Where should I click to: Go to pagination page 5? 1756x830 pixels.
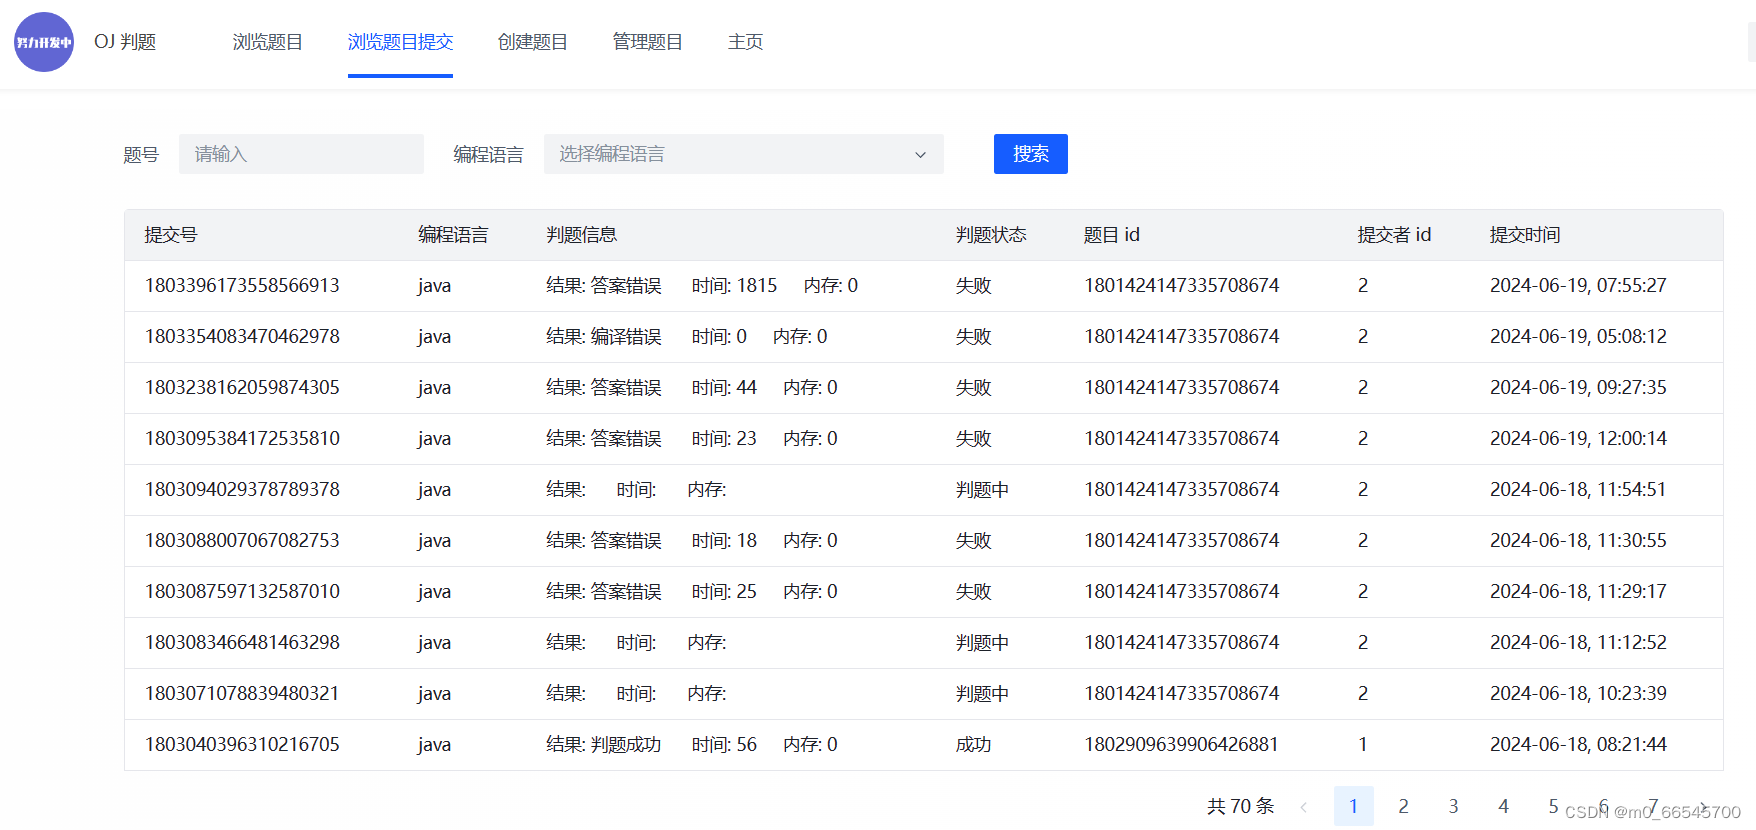click(x=1553, y=806)
